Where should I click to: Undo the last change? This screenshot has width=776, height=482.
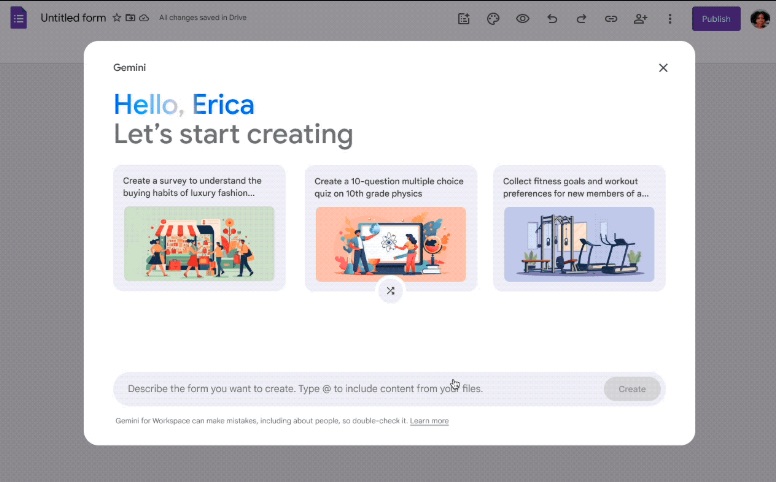pos(552,19)
